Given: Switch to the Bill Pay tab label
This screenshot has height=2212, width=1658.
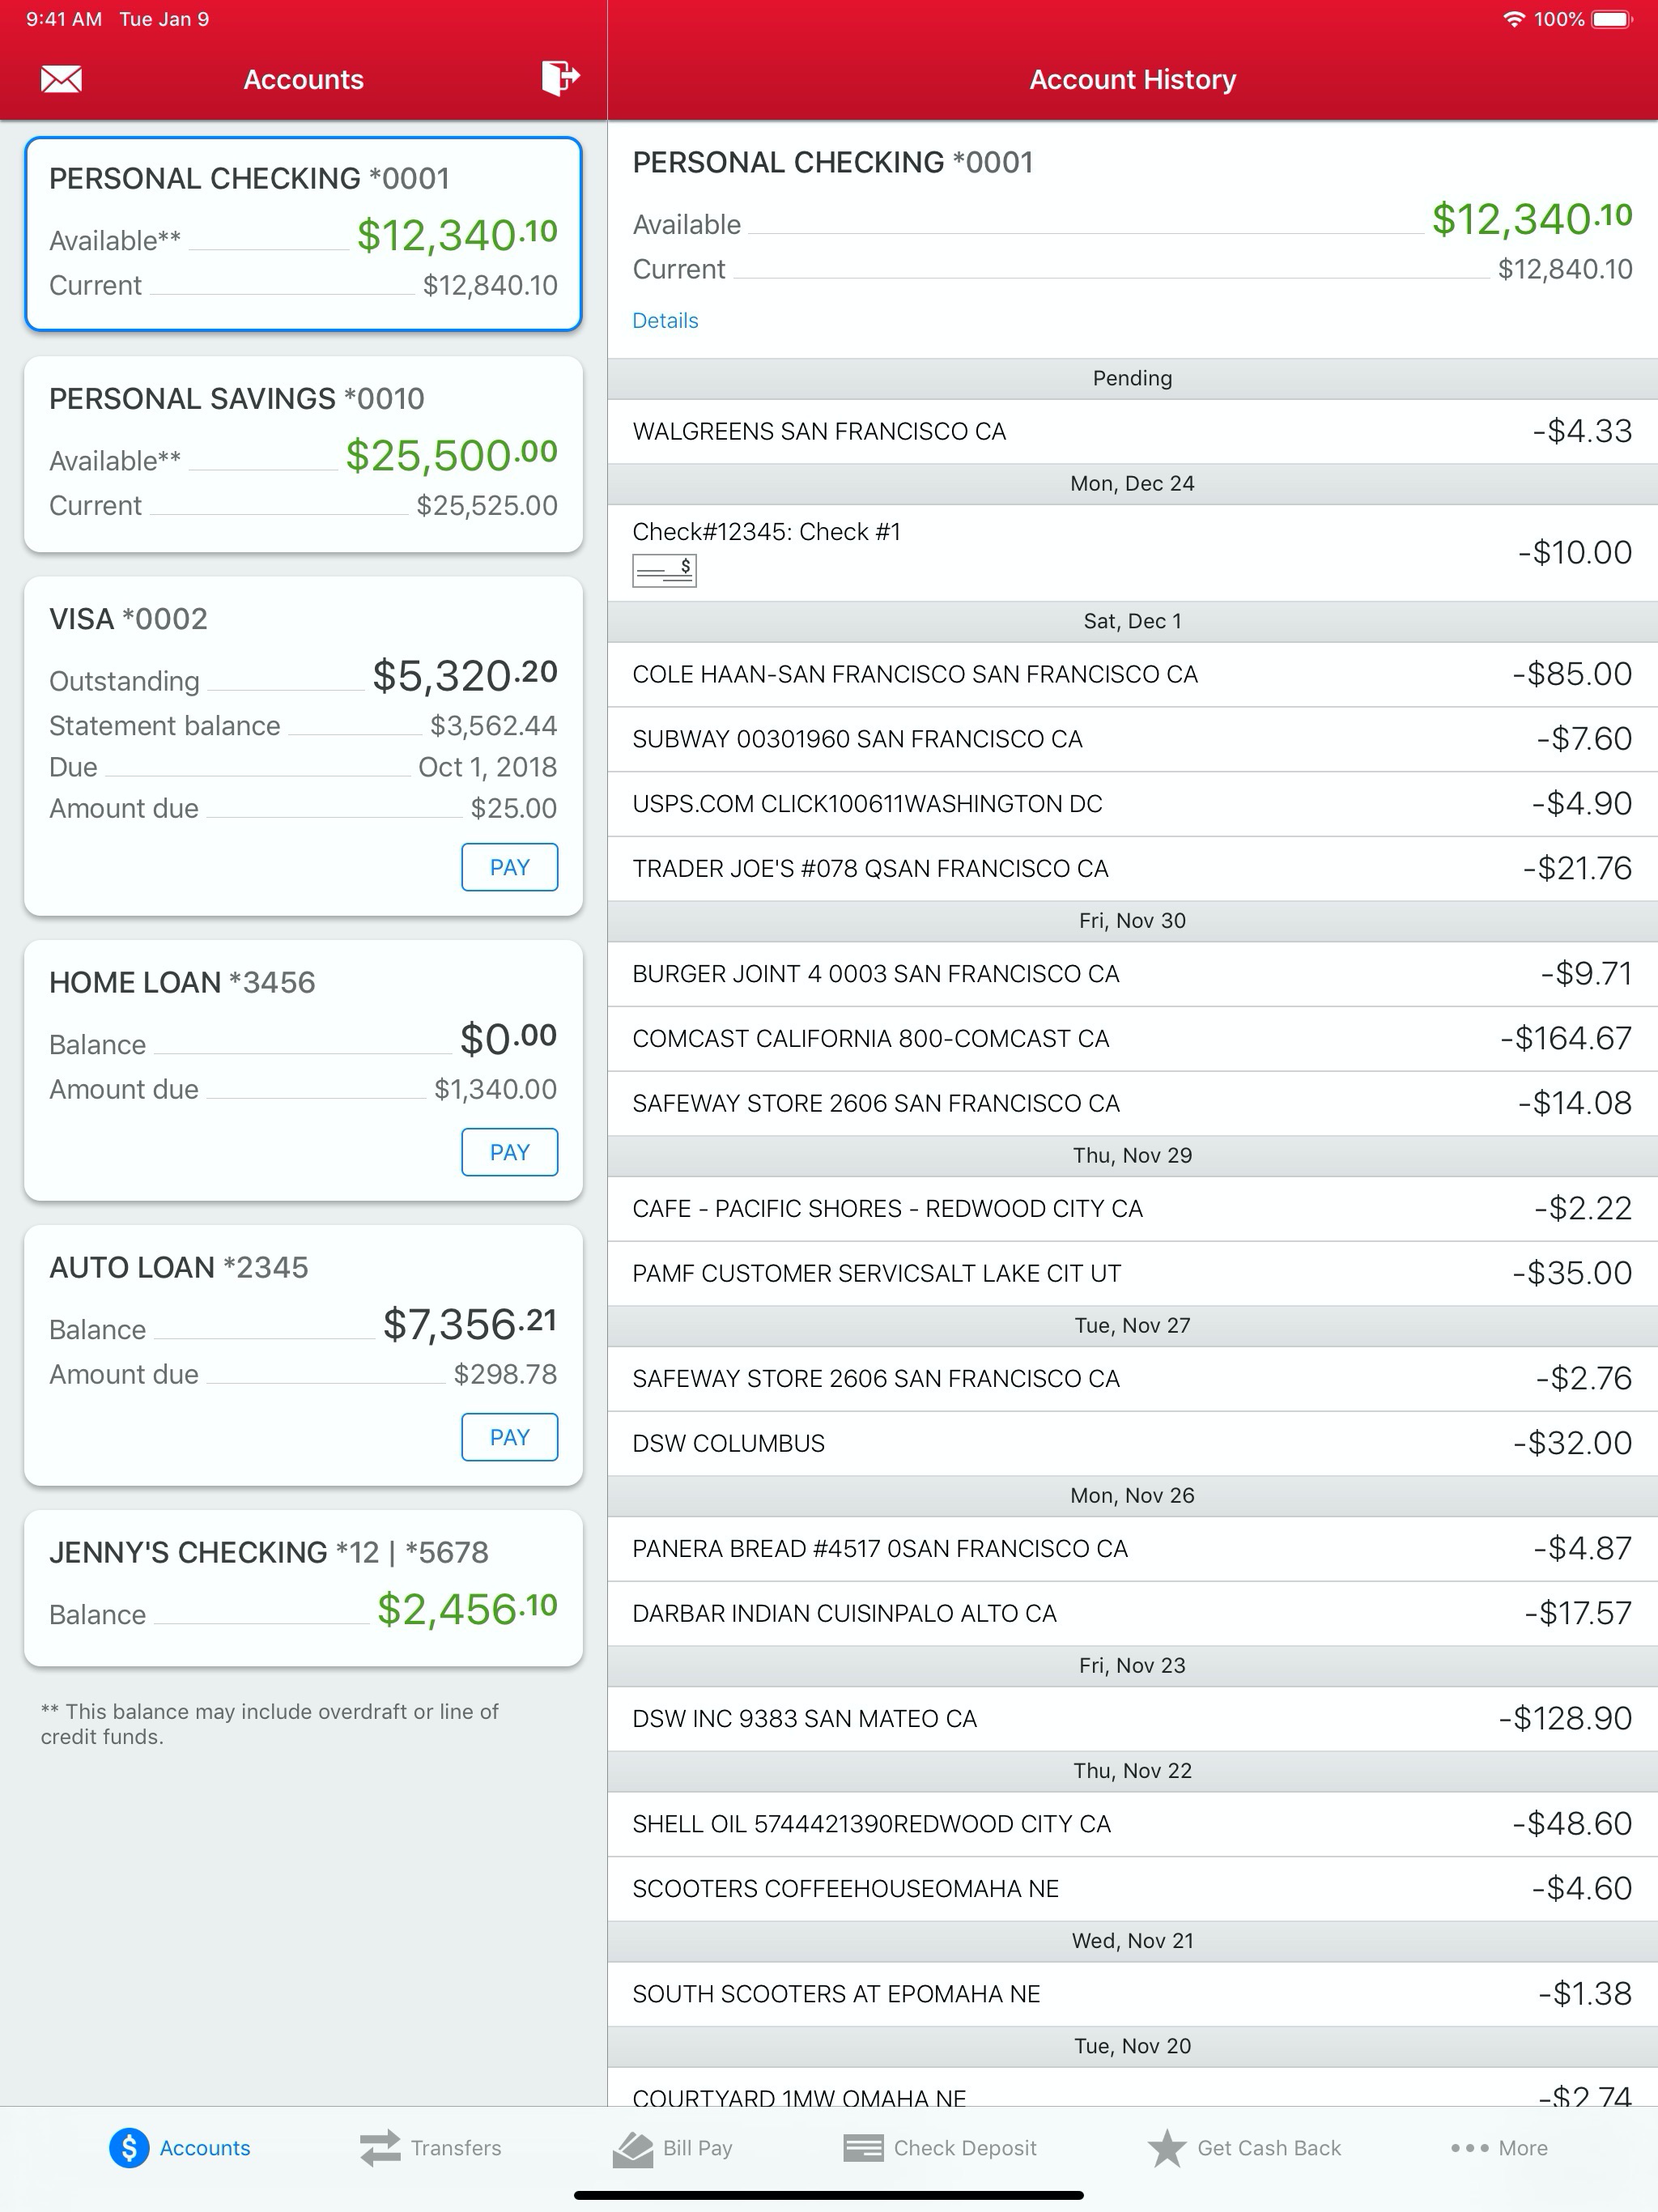Looking at the screenshot, I should click(x=698, y=2147).
